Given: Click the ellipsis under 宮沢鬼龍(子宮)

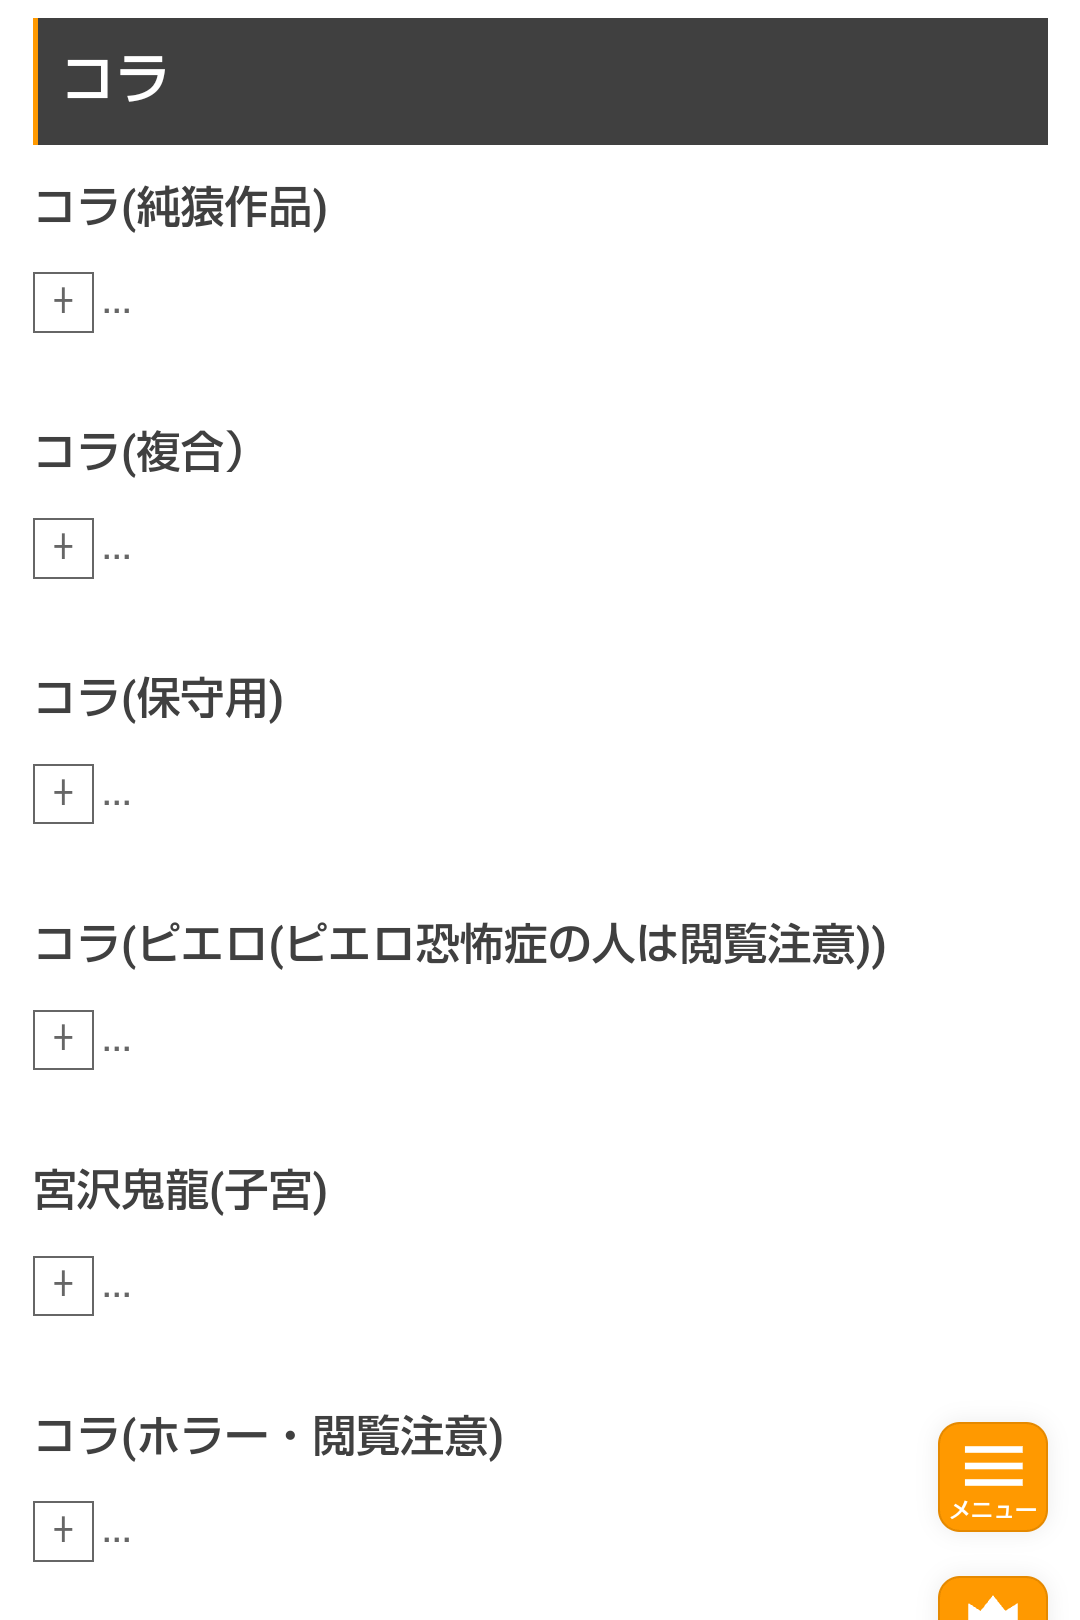Looking at the screenshot, I should click(x=116, y=1293).
